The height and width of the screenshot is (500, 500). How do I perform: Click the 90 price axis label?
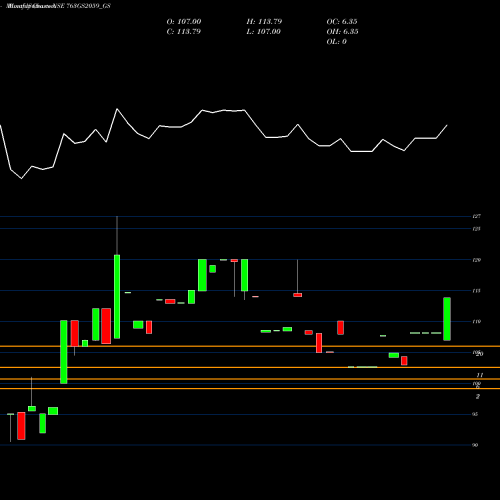[475, 445]
